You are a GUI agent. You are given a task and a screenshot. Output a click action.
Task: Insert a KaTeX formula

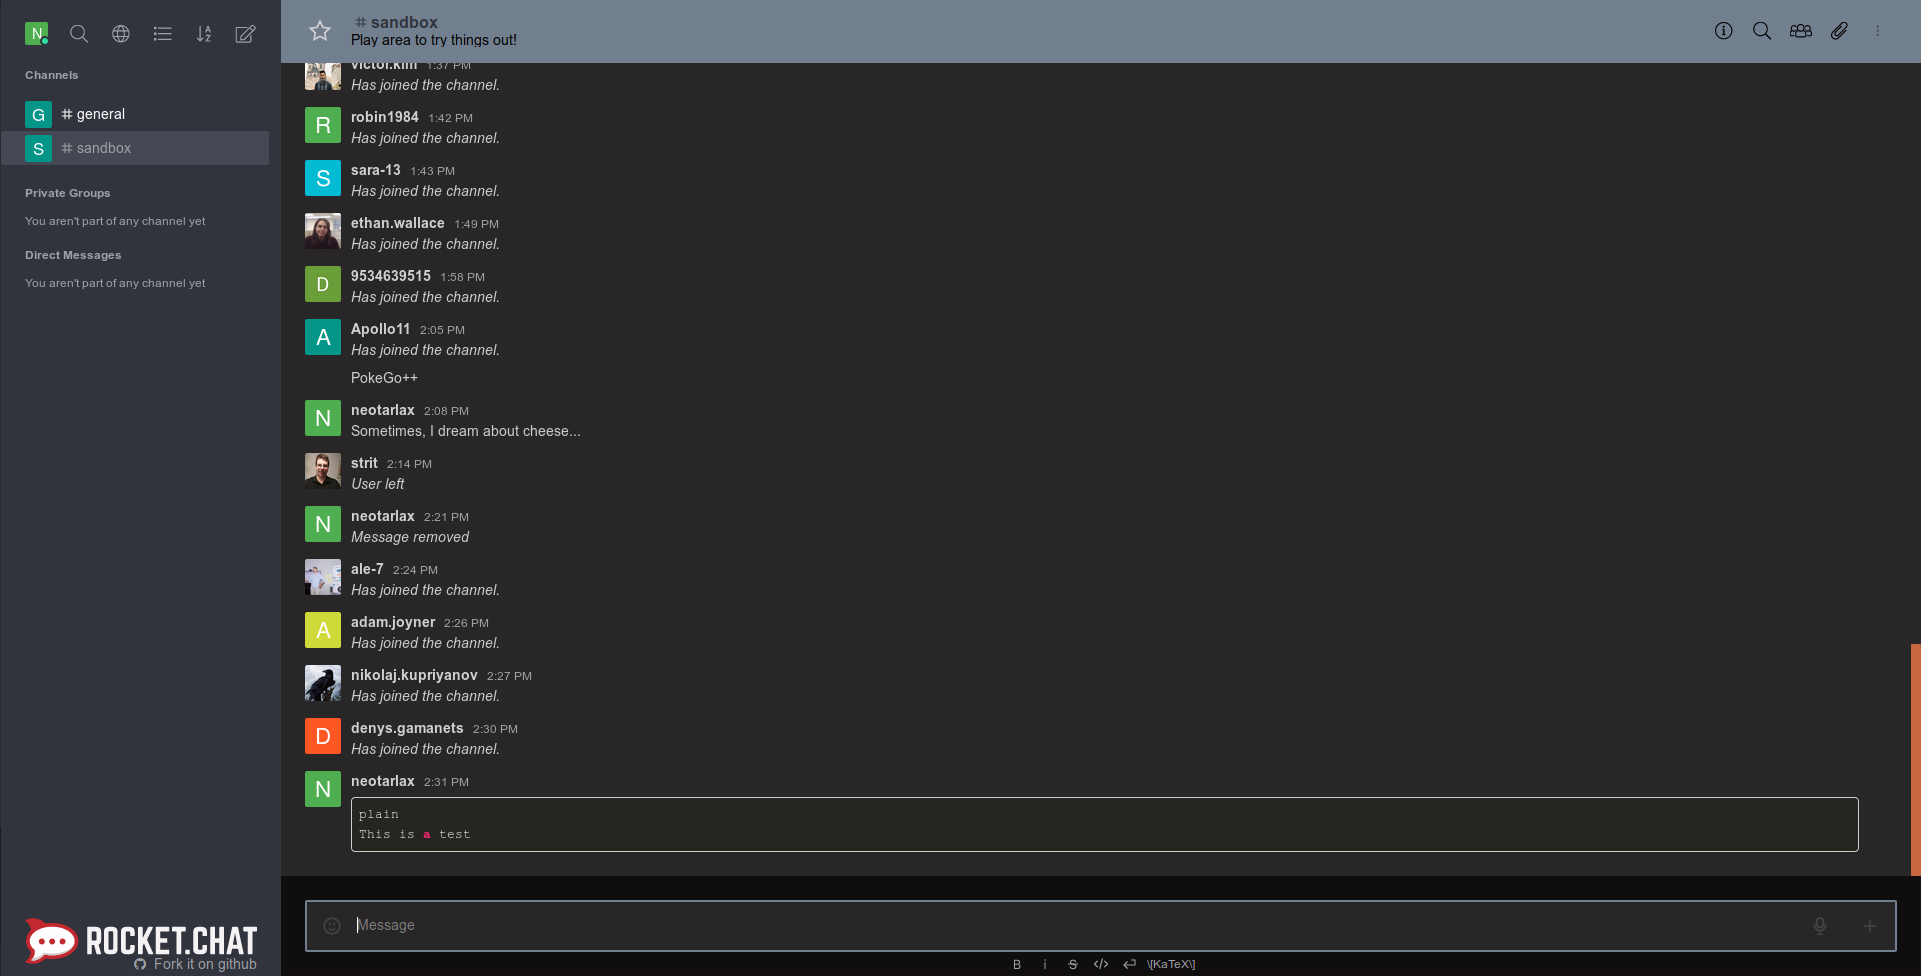(1171, 964)
